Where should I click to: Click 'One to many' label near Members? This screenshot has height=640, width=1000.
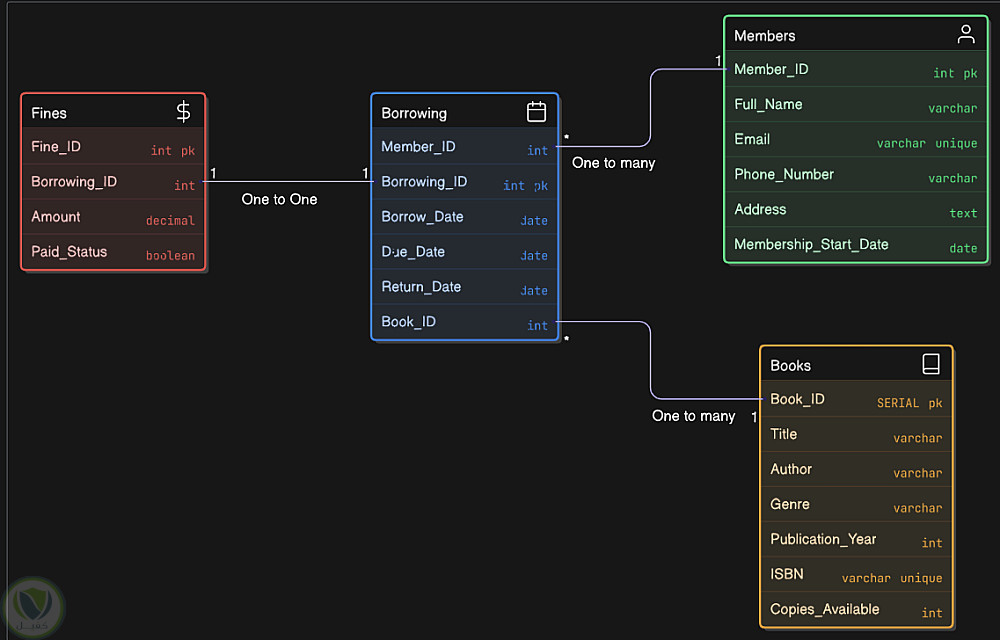tap(613, 162)
